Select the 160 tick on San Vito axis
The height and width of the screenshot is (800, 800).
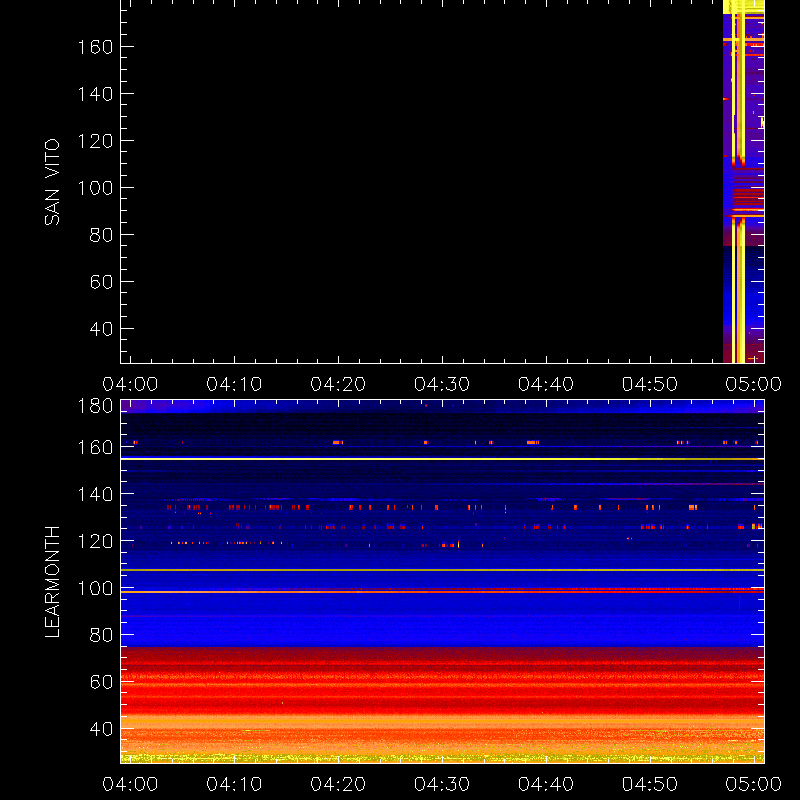coord(95,47)
